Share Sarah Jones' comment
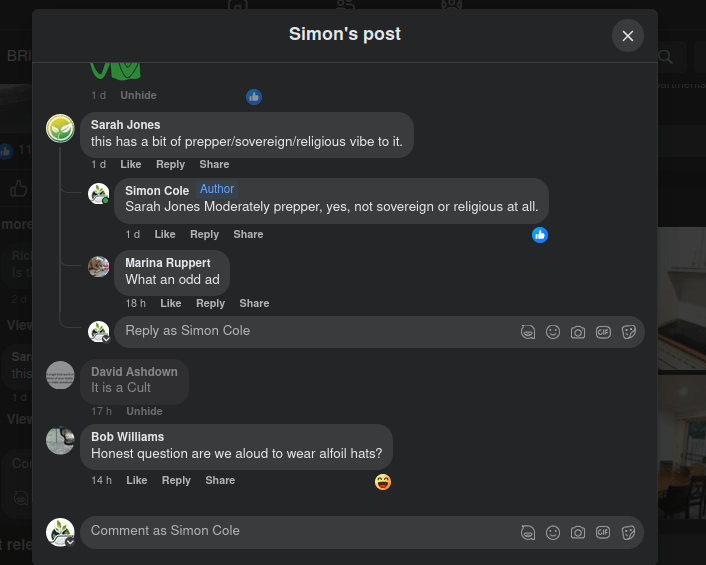Screen dimensions: 706x565 (214, 164)
